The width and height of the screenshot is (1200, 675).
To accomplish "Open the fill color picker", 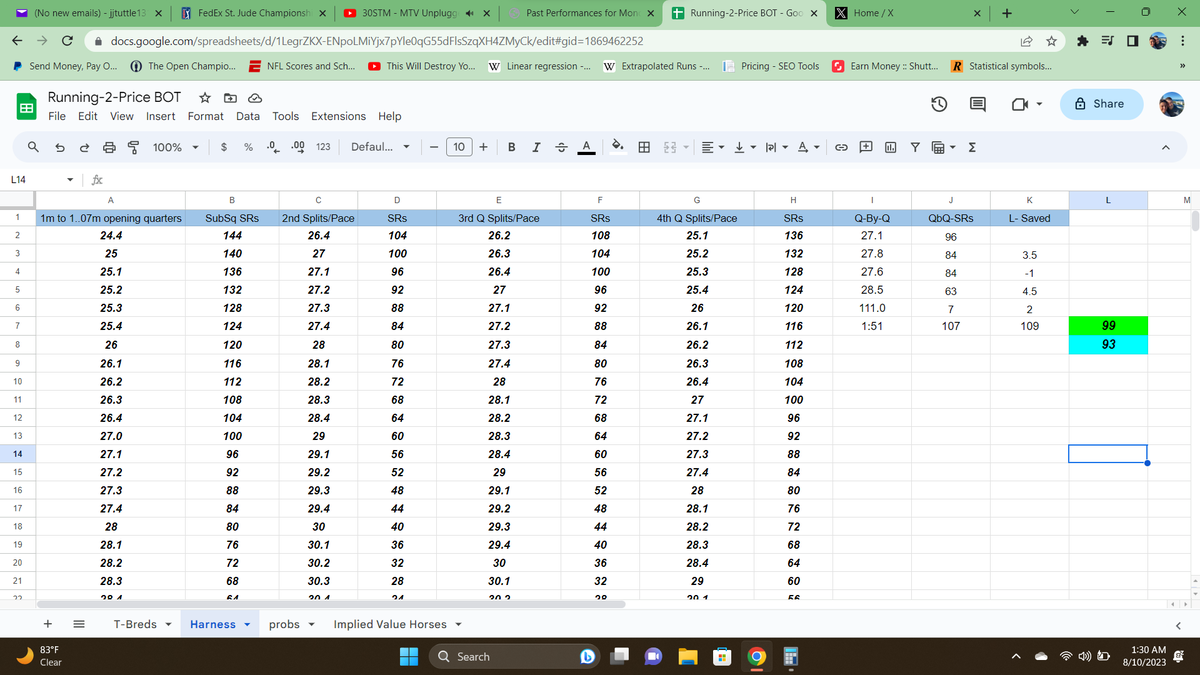I will 617,147.
